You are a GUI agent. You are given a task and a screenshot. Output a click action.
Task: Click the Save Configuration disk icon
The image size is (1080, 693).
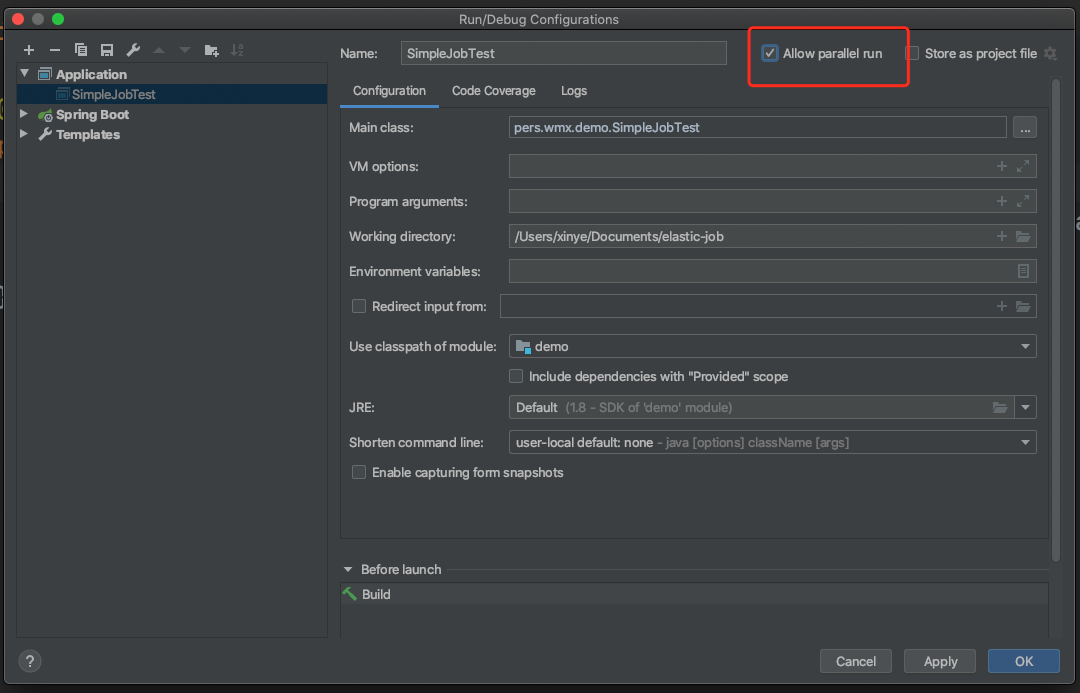[107, 50]
